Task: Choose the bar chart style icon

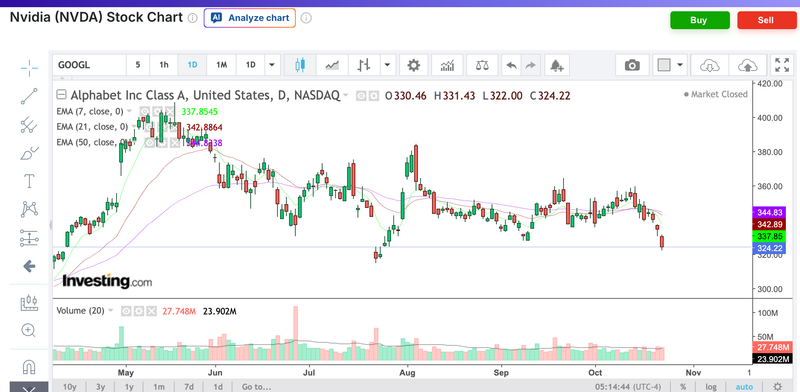Action: pyautogui.click(x=364, y=65)
